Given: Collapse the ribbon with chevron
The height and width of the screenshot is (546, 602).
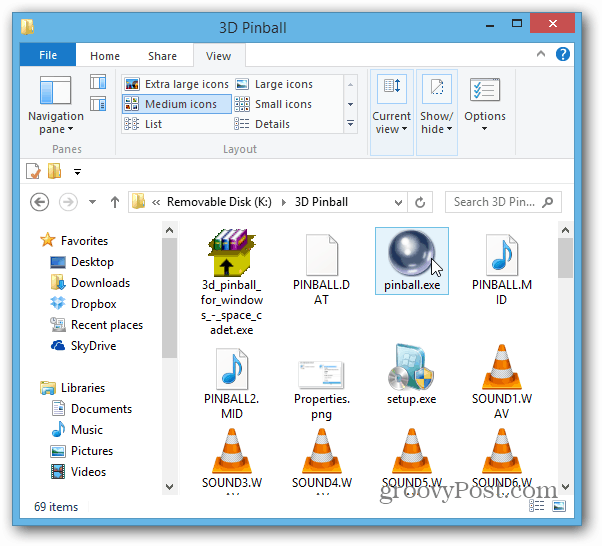Looking at the screenshot, I should [x=541, y=54].
